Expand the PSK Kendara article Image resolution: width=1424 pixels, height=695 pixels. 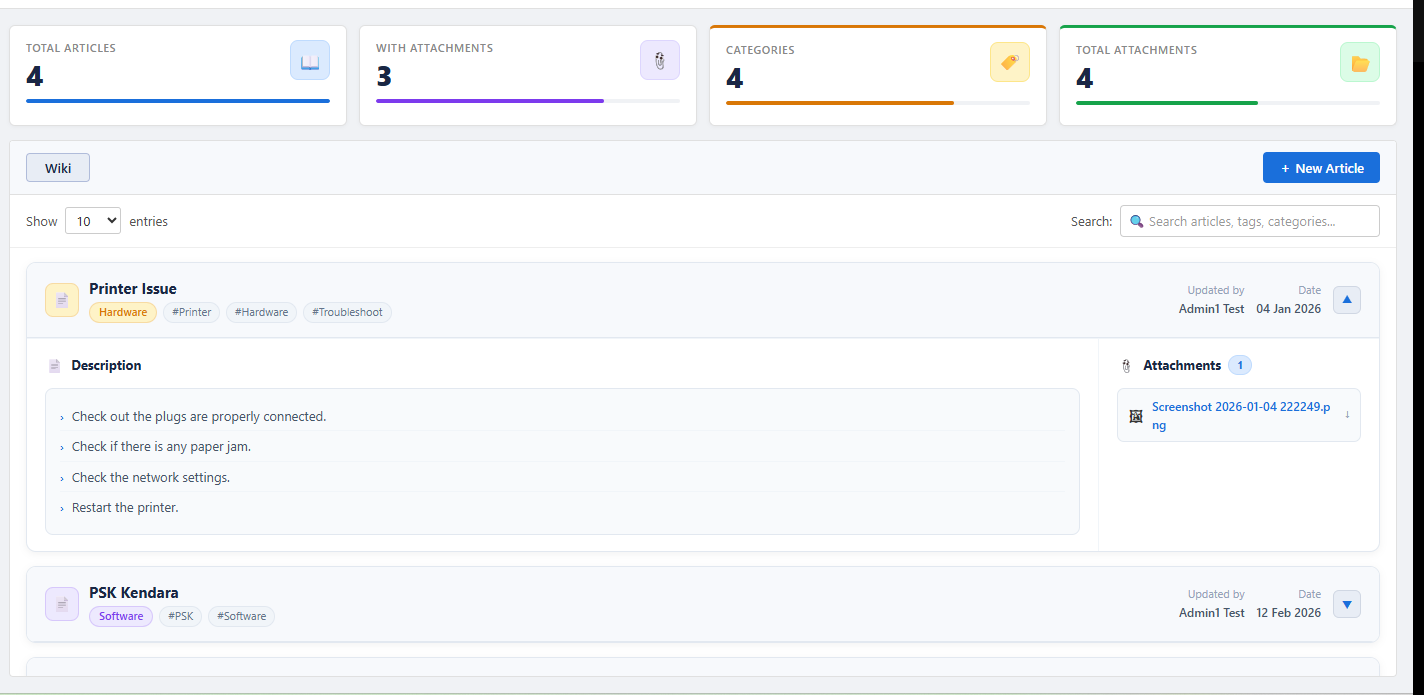click(x=1347, y=603)
